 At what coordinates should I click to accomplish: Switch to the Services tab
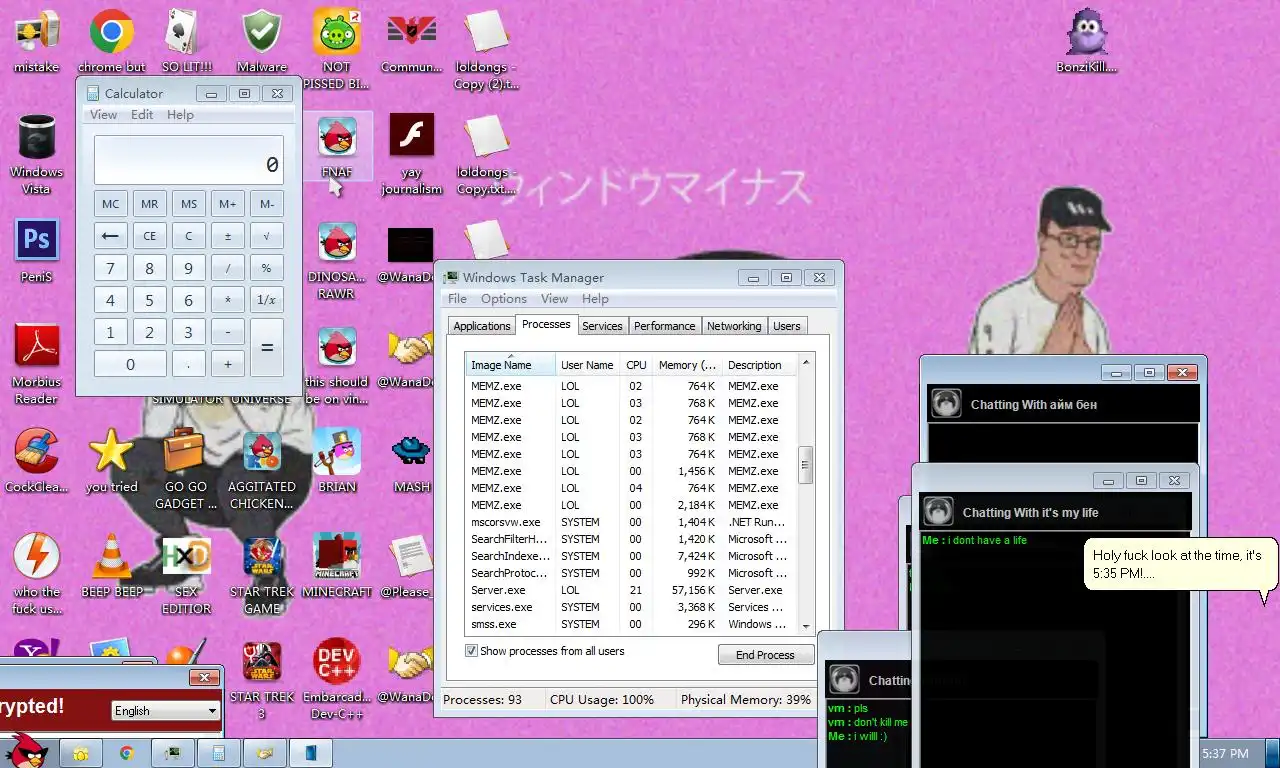click(602, 326)
